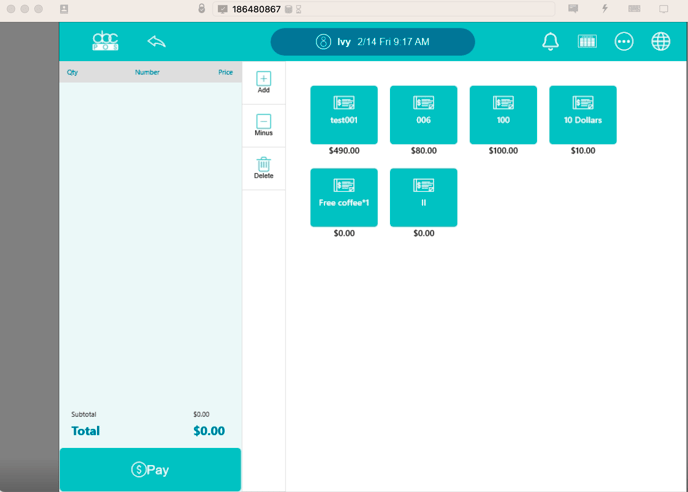
Task: Click the lightning icon in title bar
Action: pos(604,8)
